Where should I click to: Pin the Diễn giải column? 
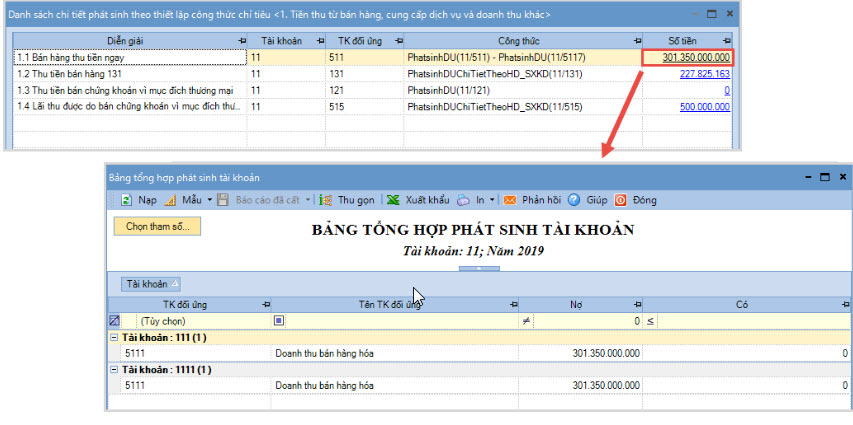(241, 41)
